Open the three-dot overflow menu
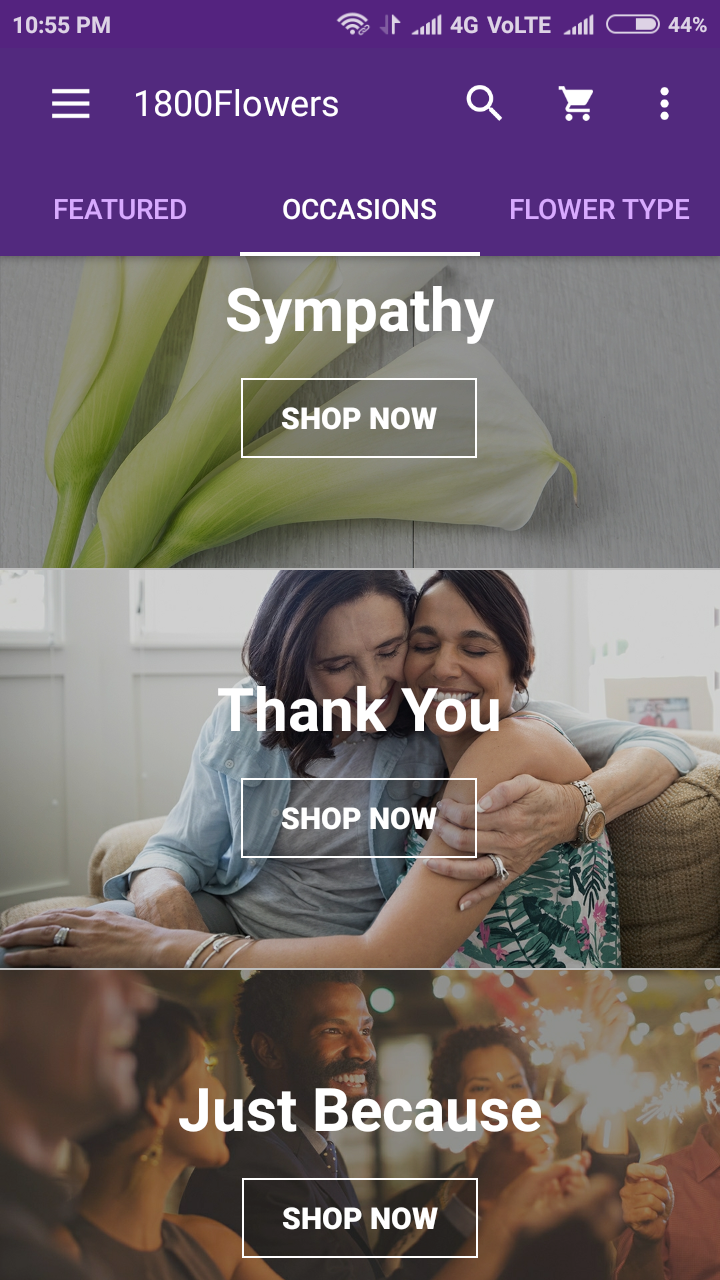This screenshot has width=720, height=1280. point(664,104)
